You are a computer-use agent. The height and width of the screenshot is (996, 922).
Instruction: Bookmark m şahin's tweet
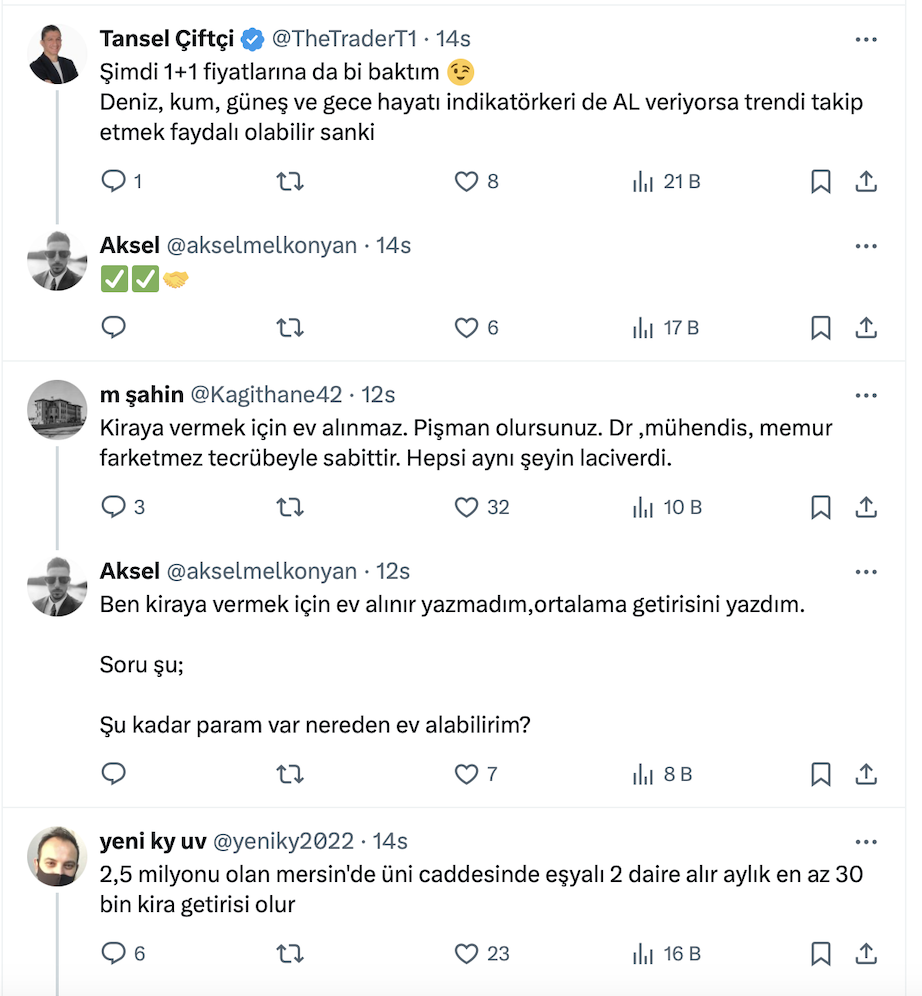(820, 507)
